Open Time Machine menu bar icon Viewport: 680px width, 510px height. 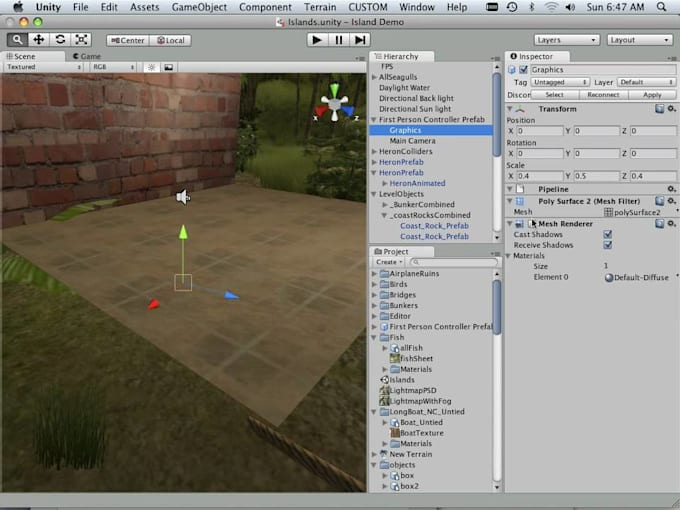tap(512, 7)
